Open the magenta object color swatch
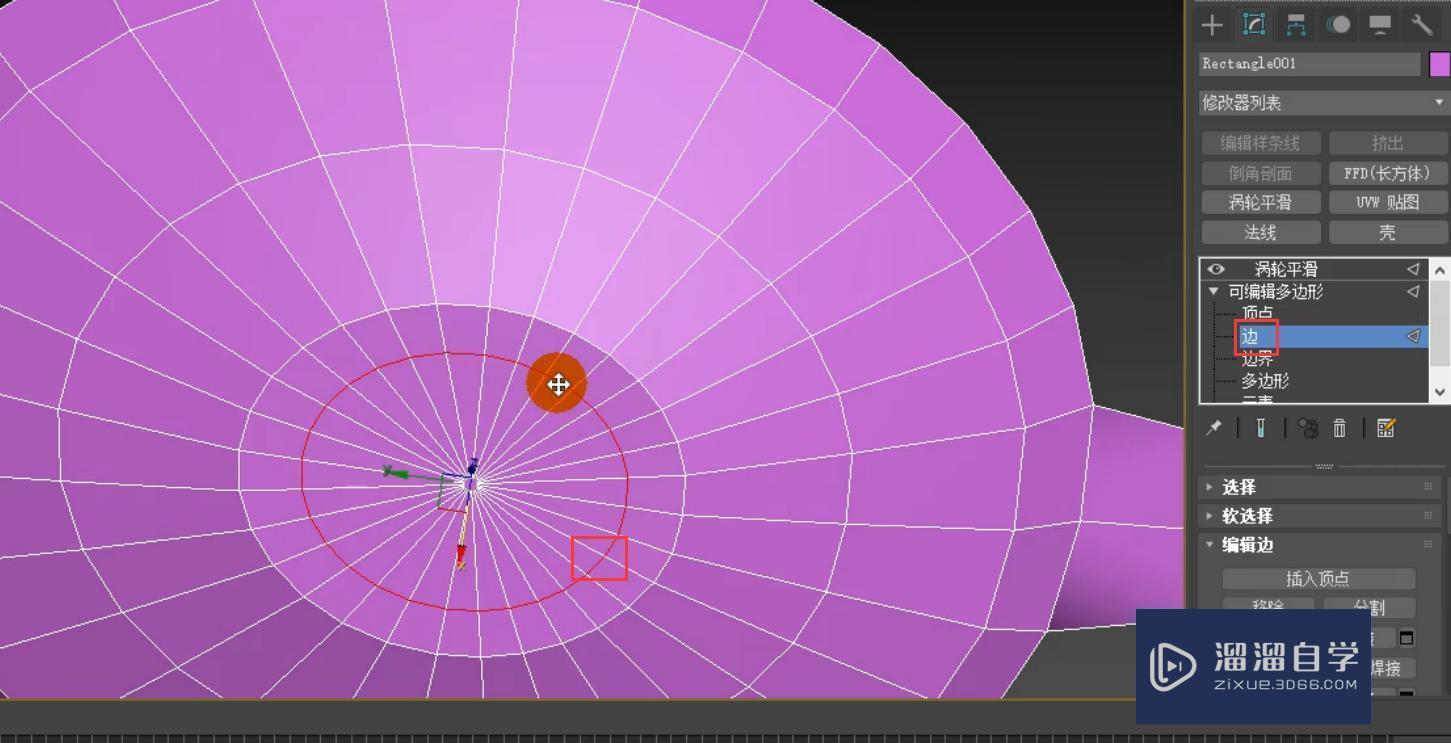The width and height of the screenshot is (1451, 743). pyautogui.click(x=1439, y=64)
